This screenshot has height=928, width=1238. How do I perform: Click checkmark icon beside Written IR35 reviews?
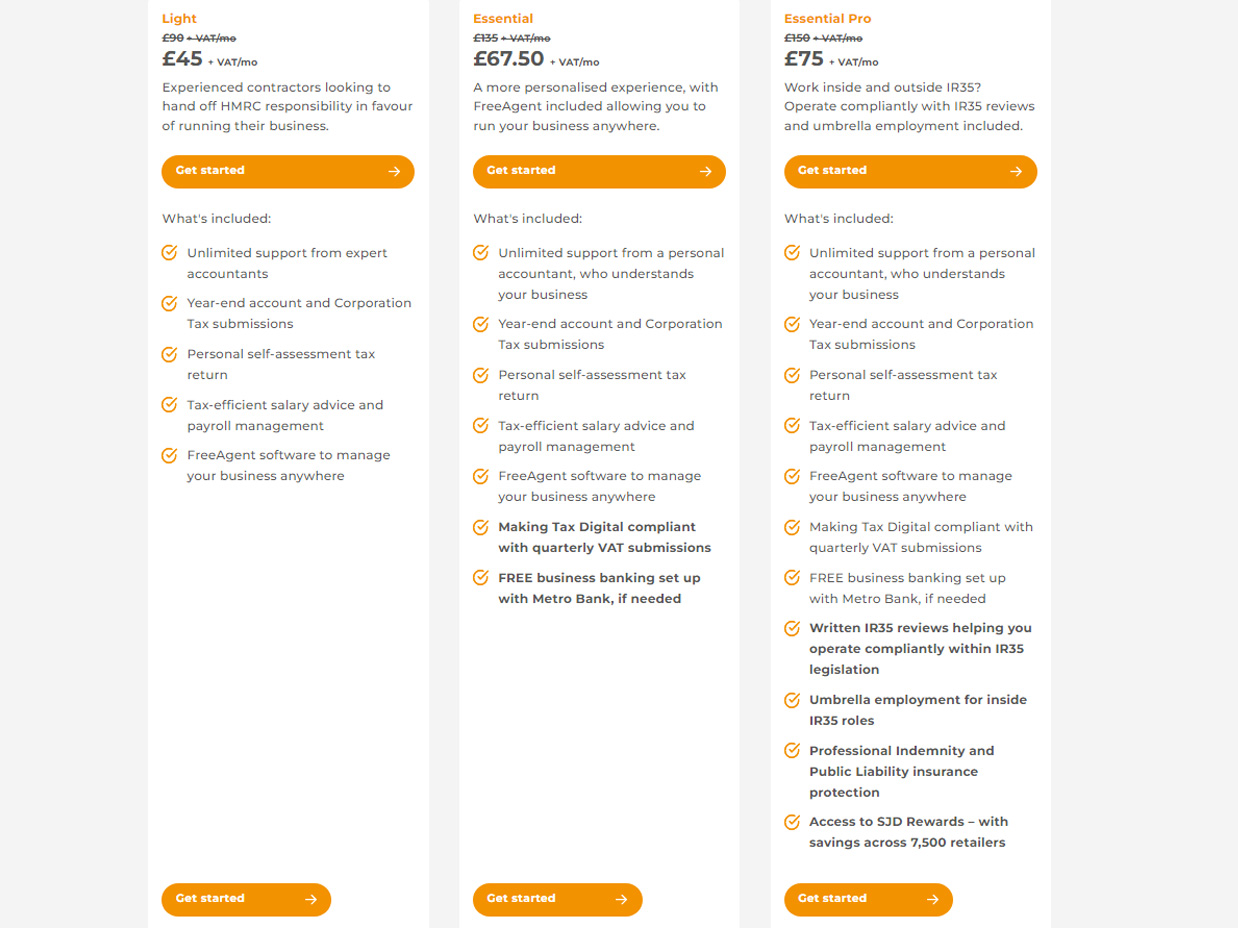point(792,628)
